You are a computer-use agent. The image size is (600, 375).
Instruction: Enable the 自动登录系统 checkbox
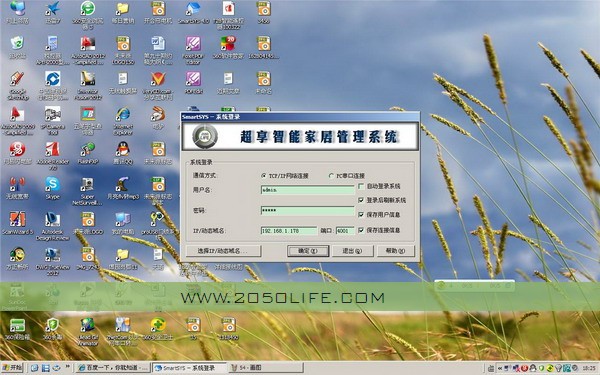[x=361, y=186]
